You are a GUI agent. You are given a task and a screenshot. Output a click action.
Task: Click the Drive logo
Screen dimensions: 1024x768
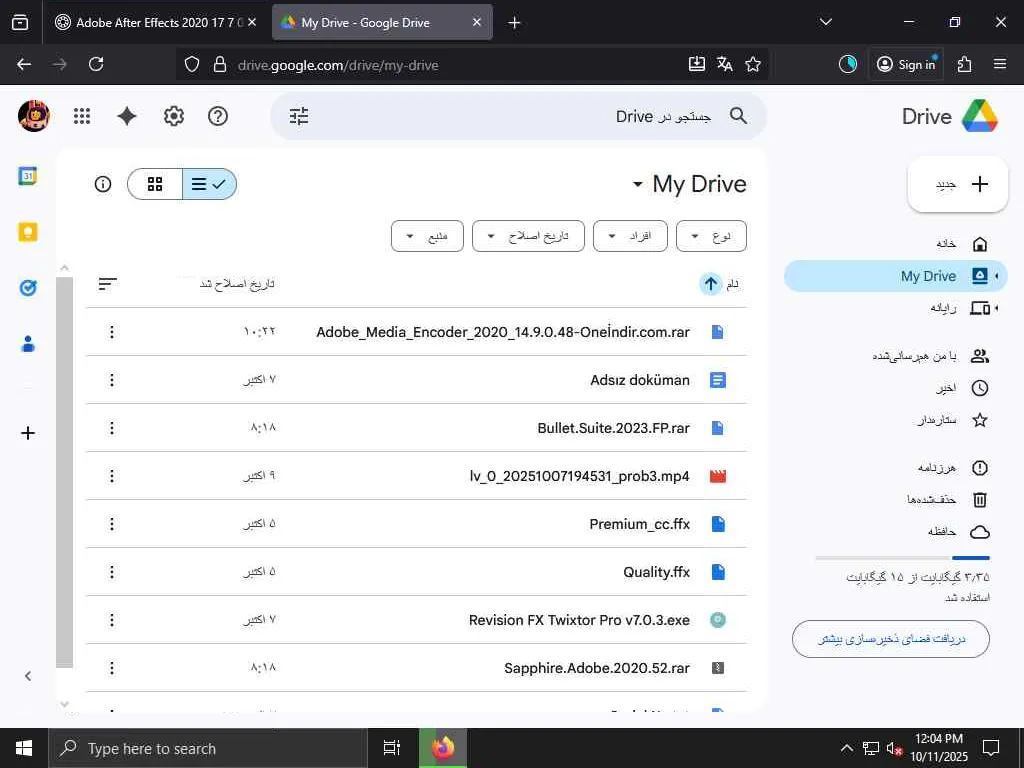(950, 116)
